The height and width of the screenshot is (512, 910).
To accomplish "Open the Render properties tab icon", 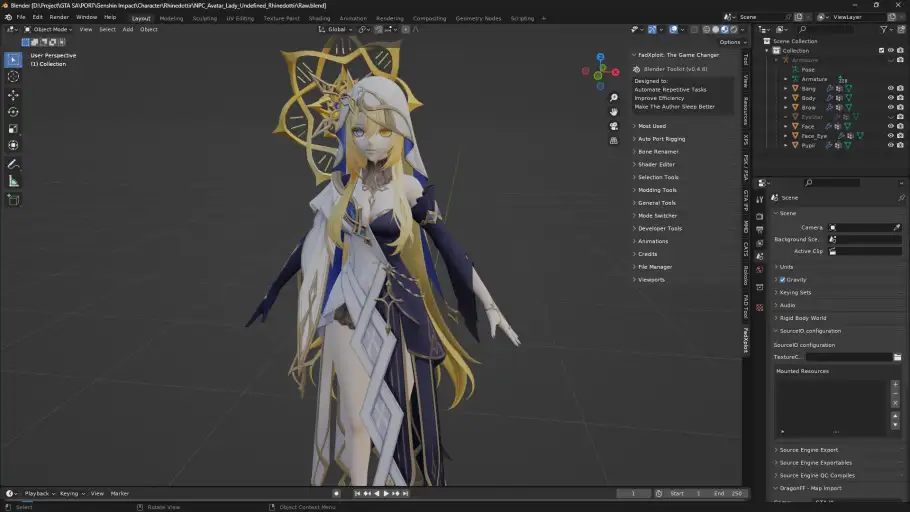I will coord(760,216).
